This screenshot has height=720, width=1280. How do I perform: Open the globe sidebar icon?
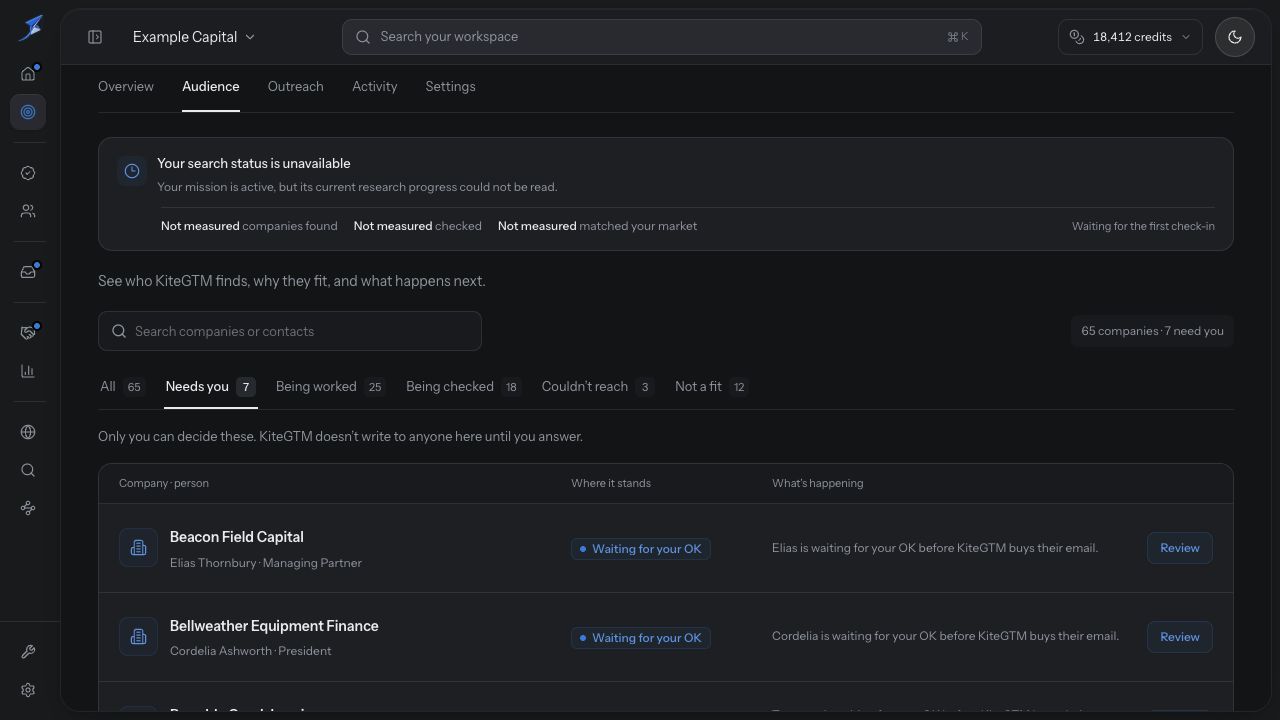[x=28, y=432]
